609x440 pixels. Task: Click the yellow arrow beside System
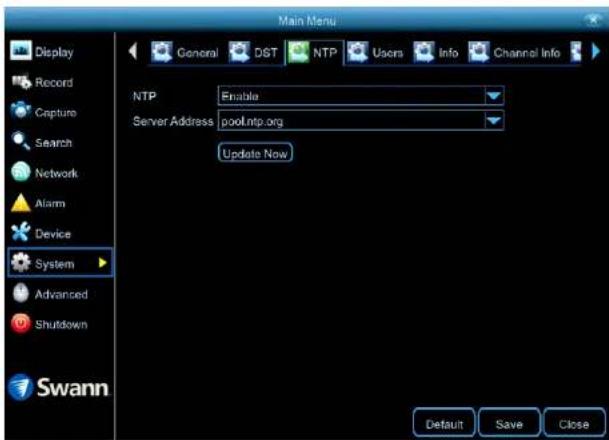point(103,263)
